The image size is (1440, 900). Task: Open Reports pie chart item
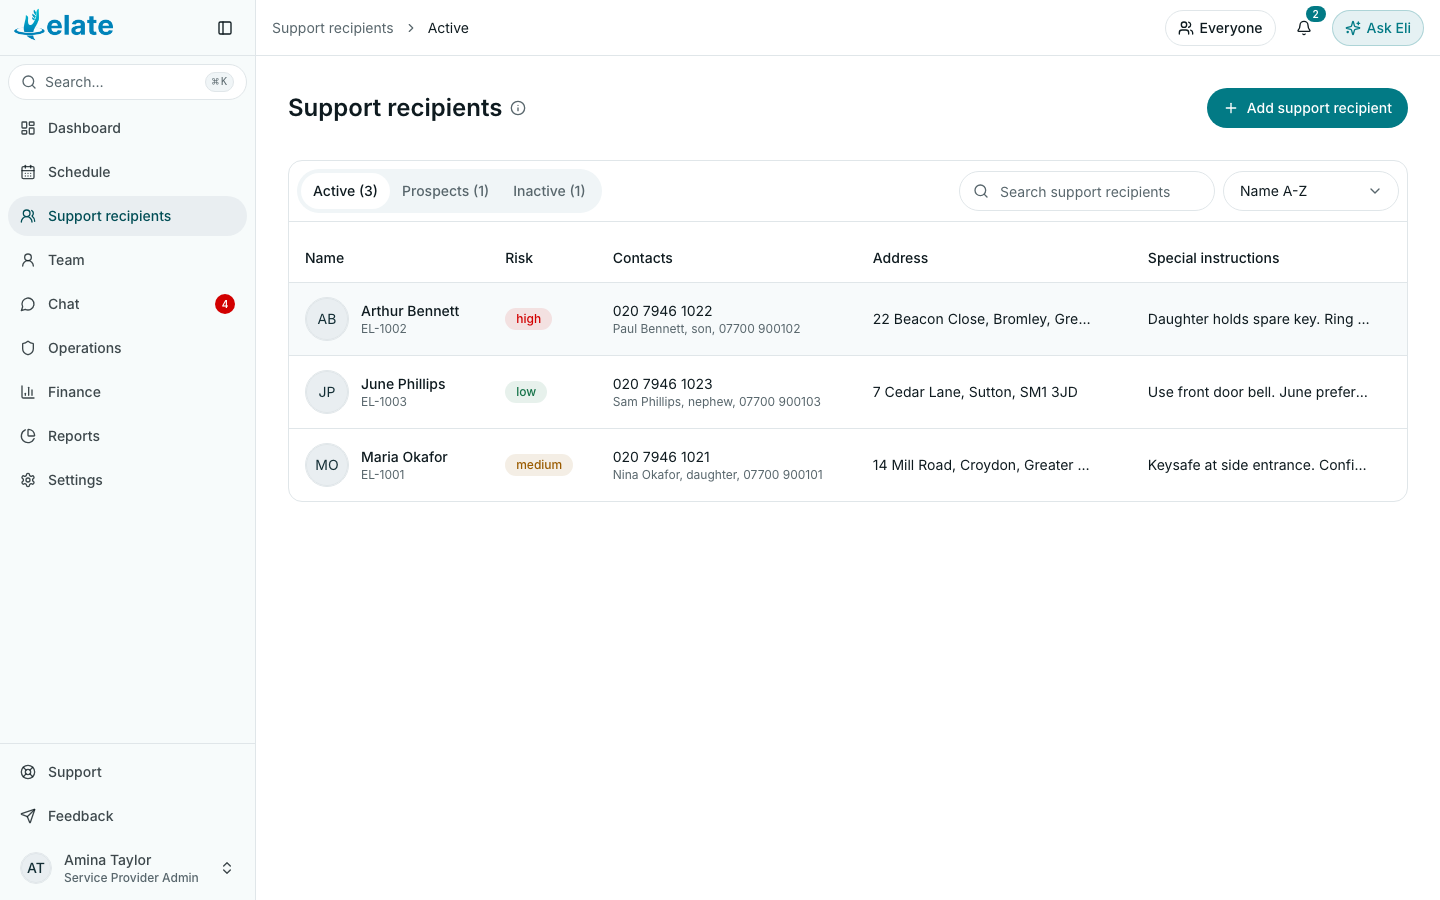(128, 436)
